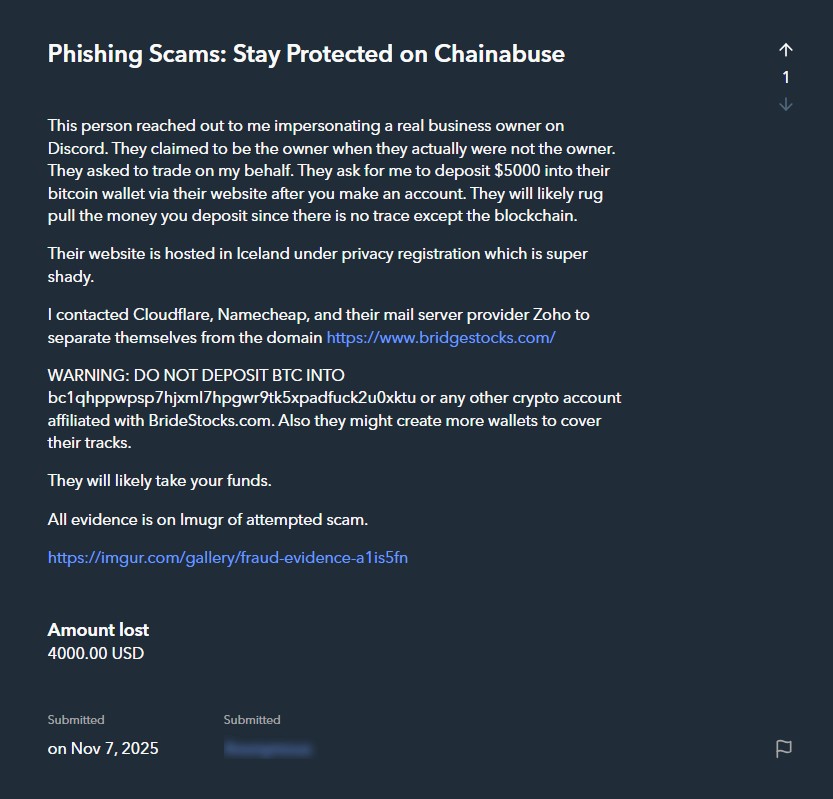Click the report flag near the submitter name
Viewport: 833px width, 799px height.
(784, 748)
